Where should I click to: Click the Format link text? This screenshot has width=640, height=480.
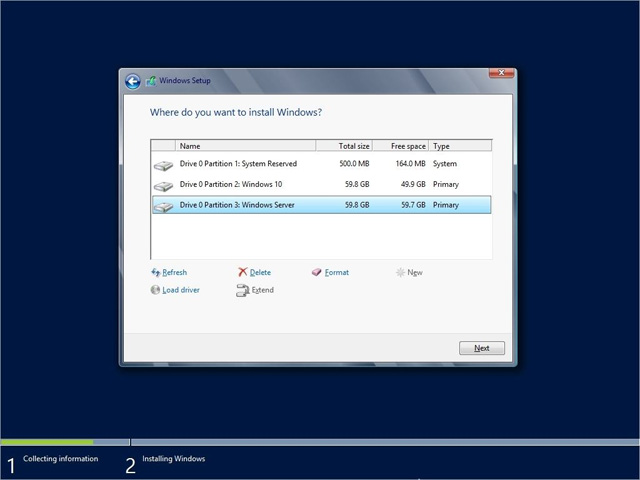[337, 272]
